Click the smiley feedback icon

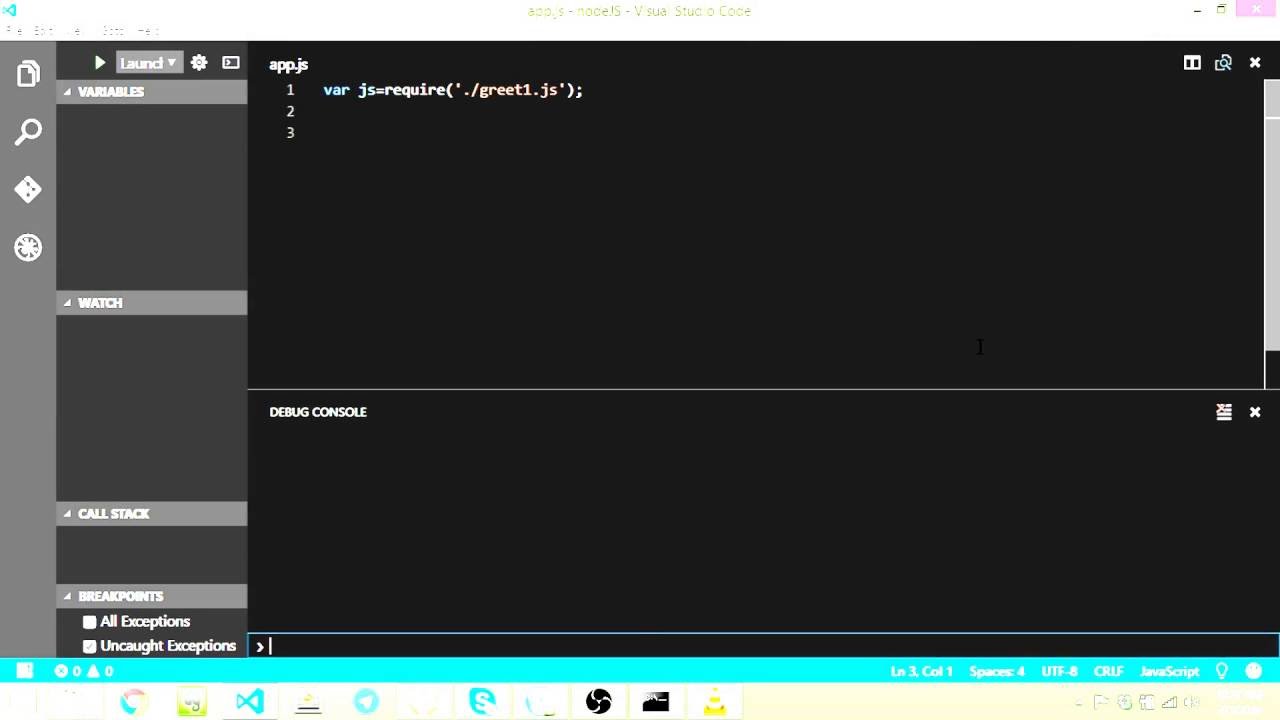tap(1254, 671)
